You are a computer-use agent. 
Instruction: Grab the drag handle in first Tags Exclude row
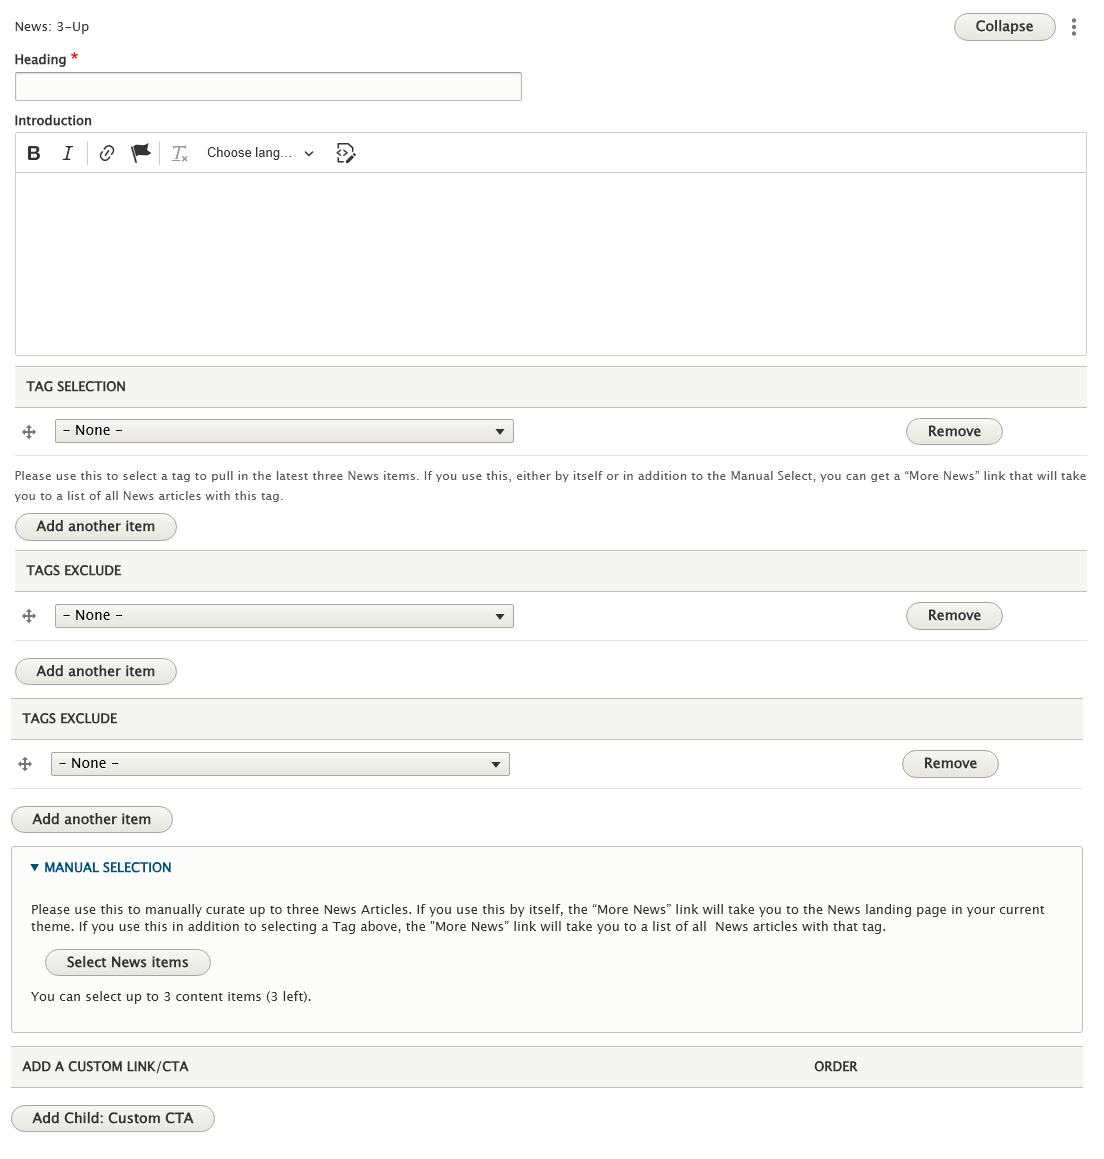[x=28, y=615]
